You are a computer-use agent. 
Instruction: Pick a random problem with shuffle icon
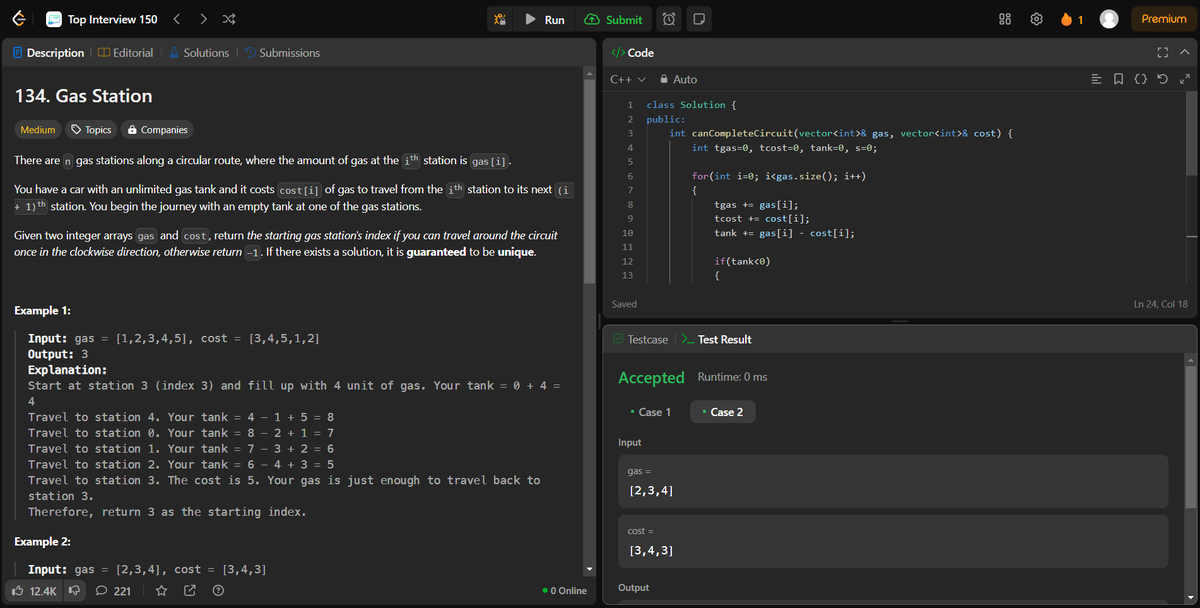pyautogui.click(x=228, y=19)
